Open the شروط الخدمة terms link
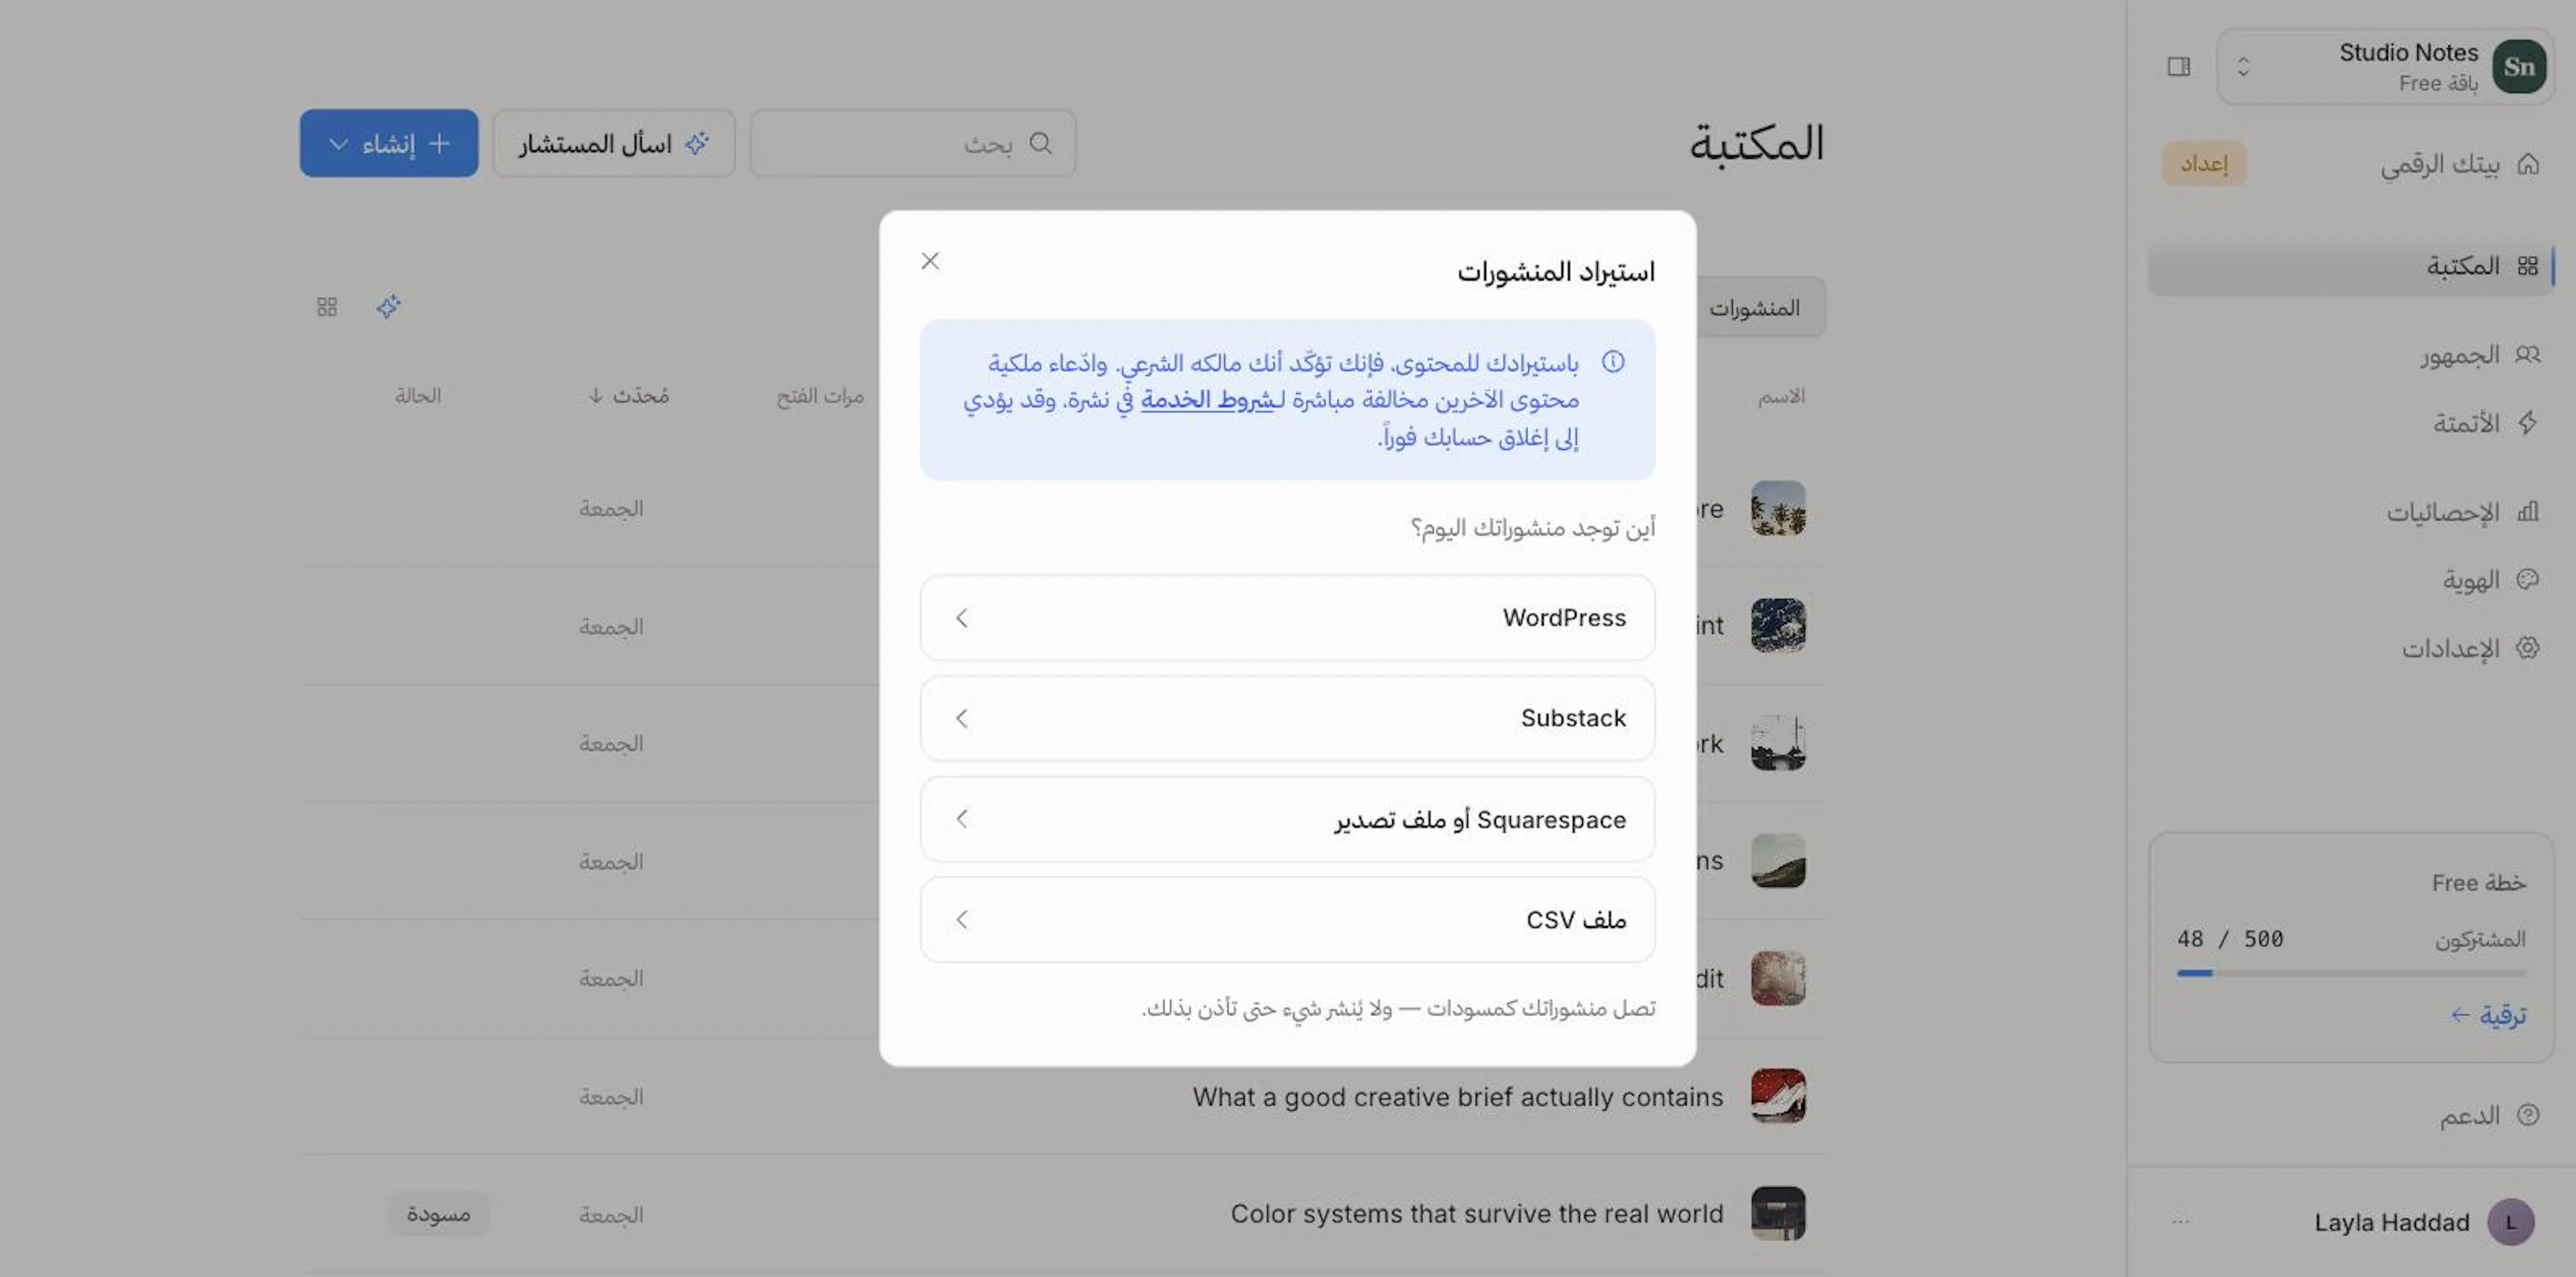Image resolution: width=2576 pixels, height=1277 pixels. (1208, 400)
